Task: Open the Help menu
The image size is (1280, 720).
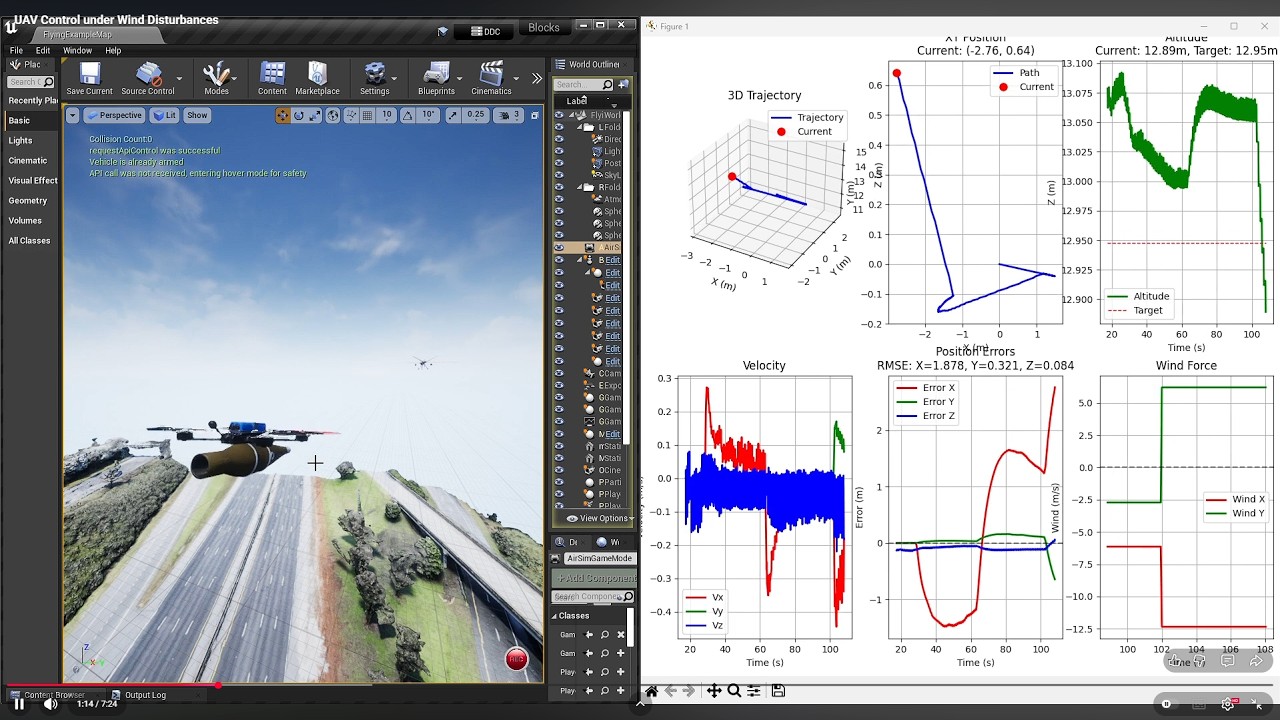Action: 113,50
